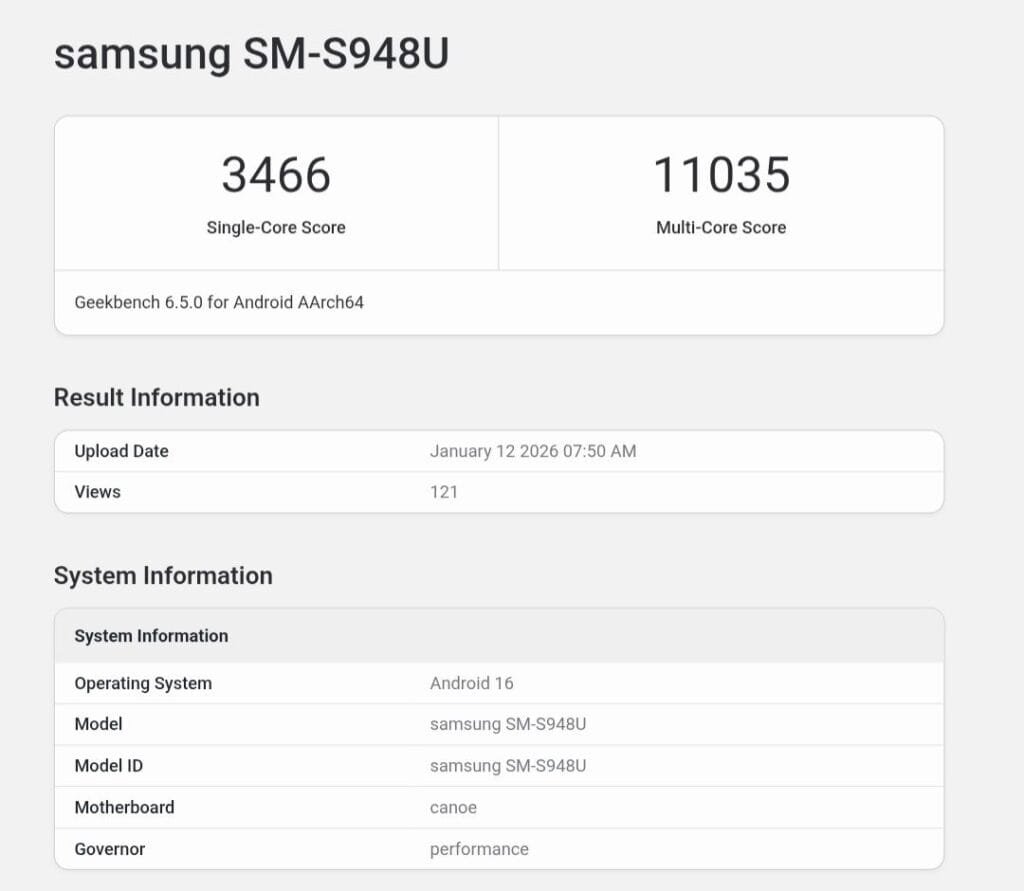Click the Governor row label

tap(108, 848)
